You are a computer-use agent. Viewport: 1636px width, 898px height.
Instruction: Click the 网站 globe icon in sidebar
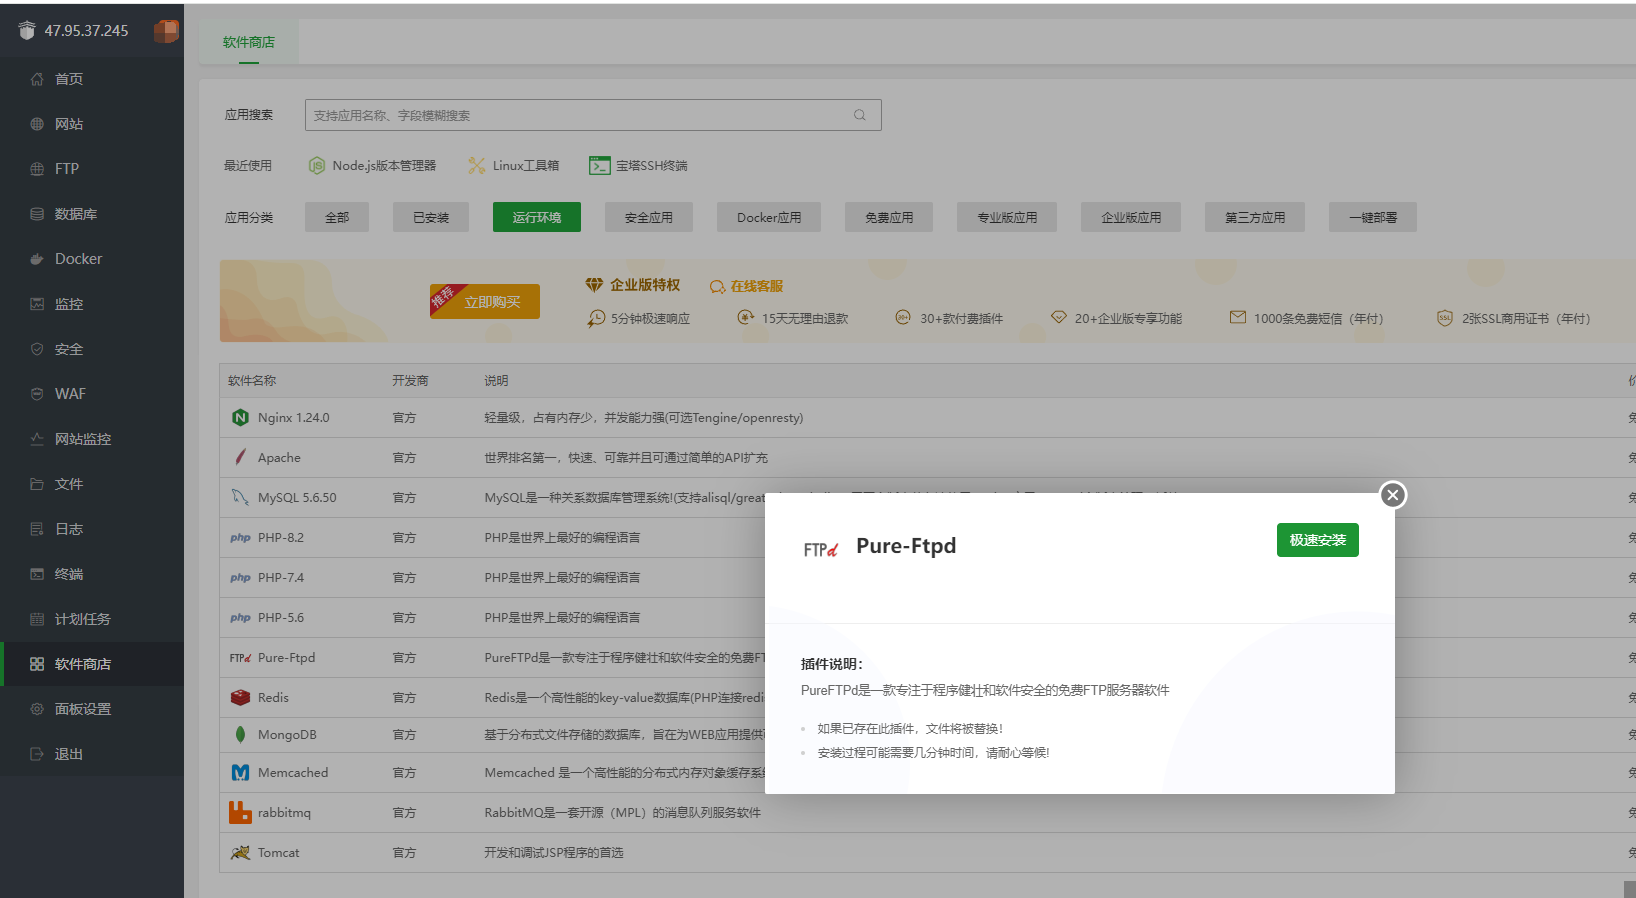pos(37,124)
